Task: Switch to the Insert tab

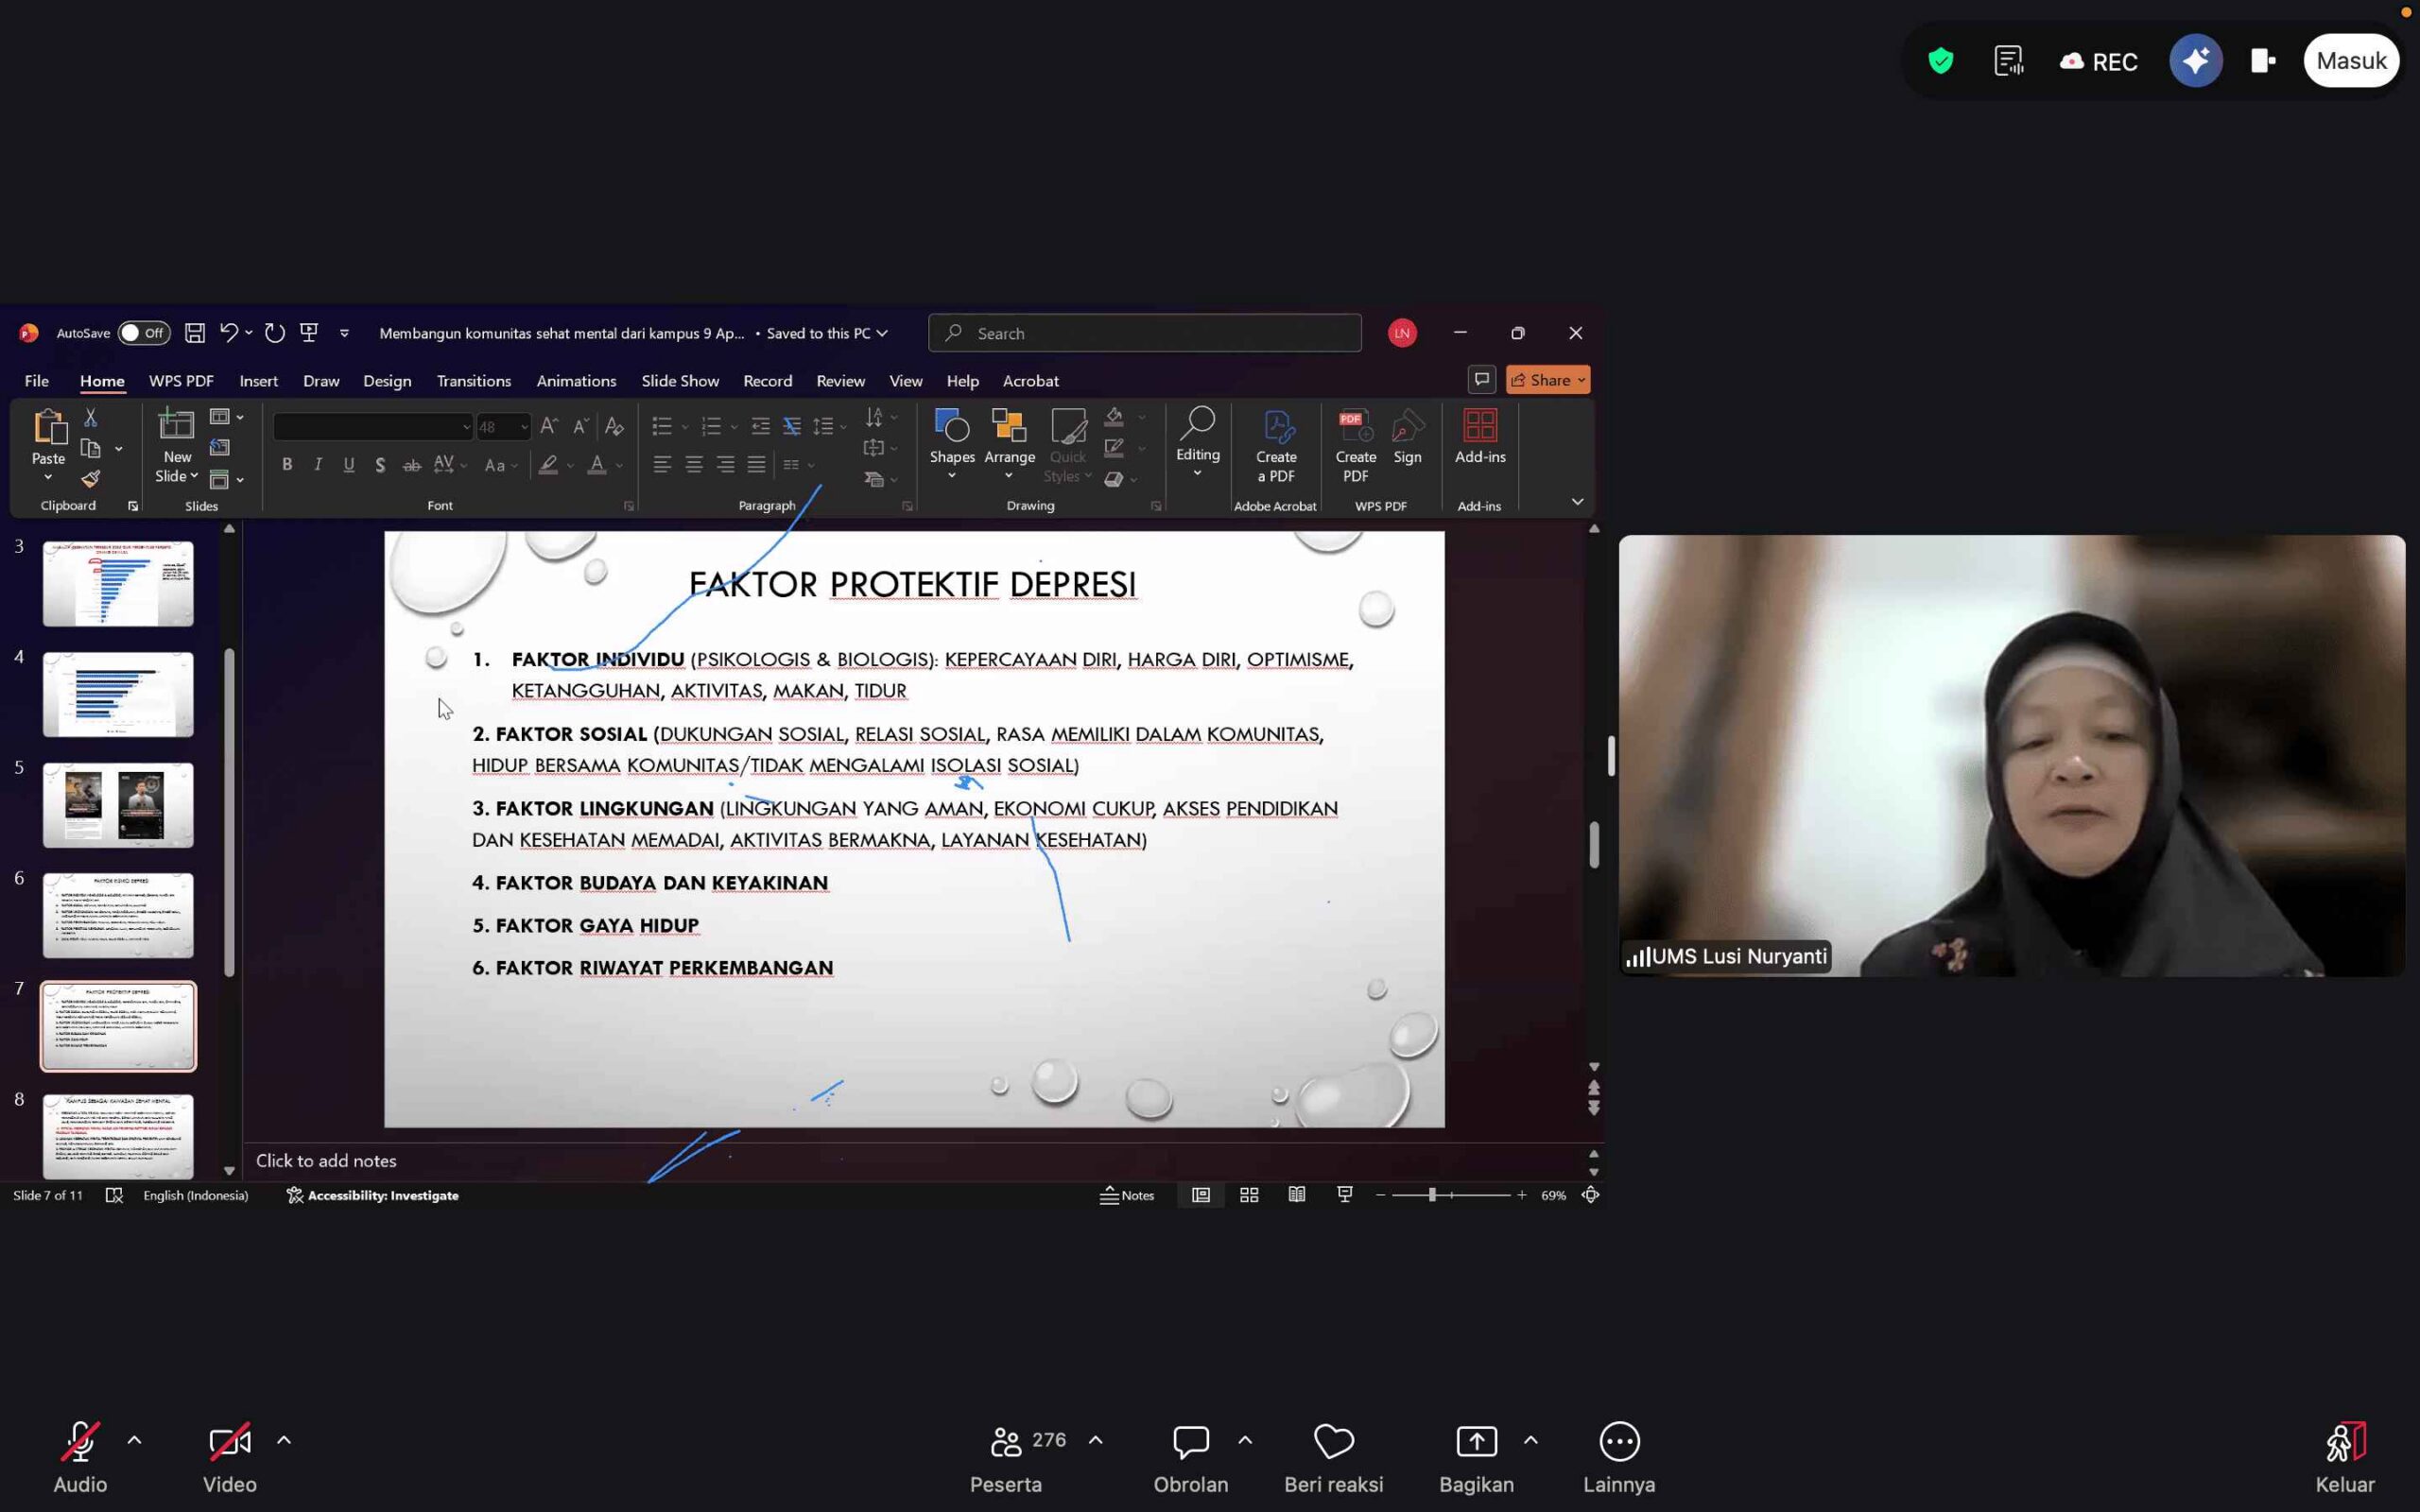Action: click(259, 381)
